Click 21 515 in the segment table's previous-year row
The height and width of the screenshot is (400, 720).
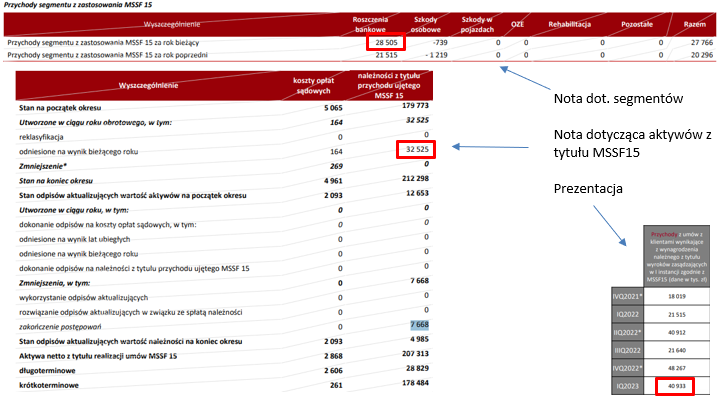pos(386,55)
